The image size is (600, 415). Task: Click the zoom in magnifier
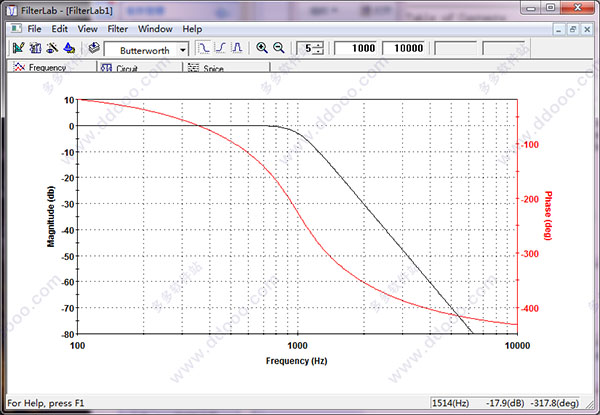262,48
